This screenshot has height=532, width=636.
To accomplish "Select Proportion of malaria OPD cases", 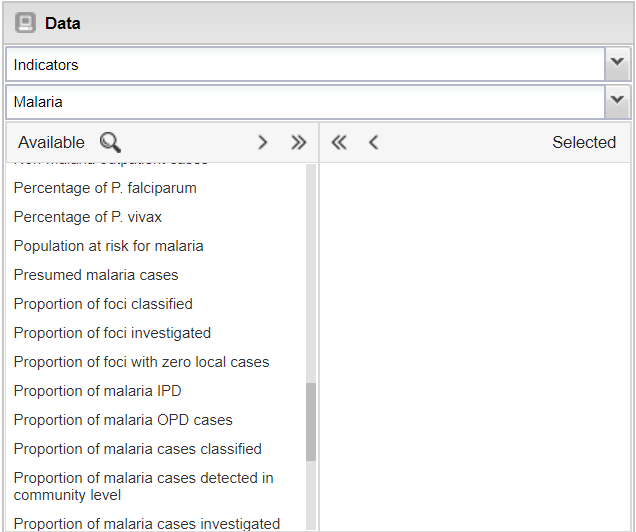I will coord(123,420).
